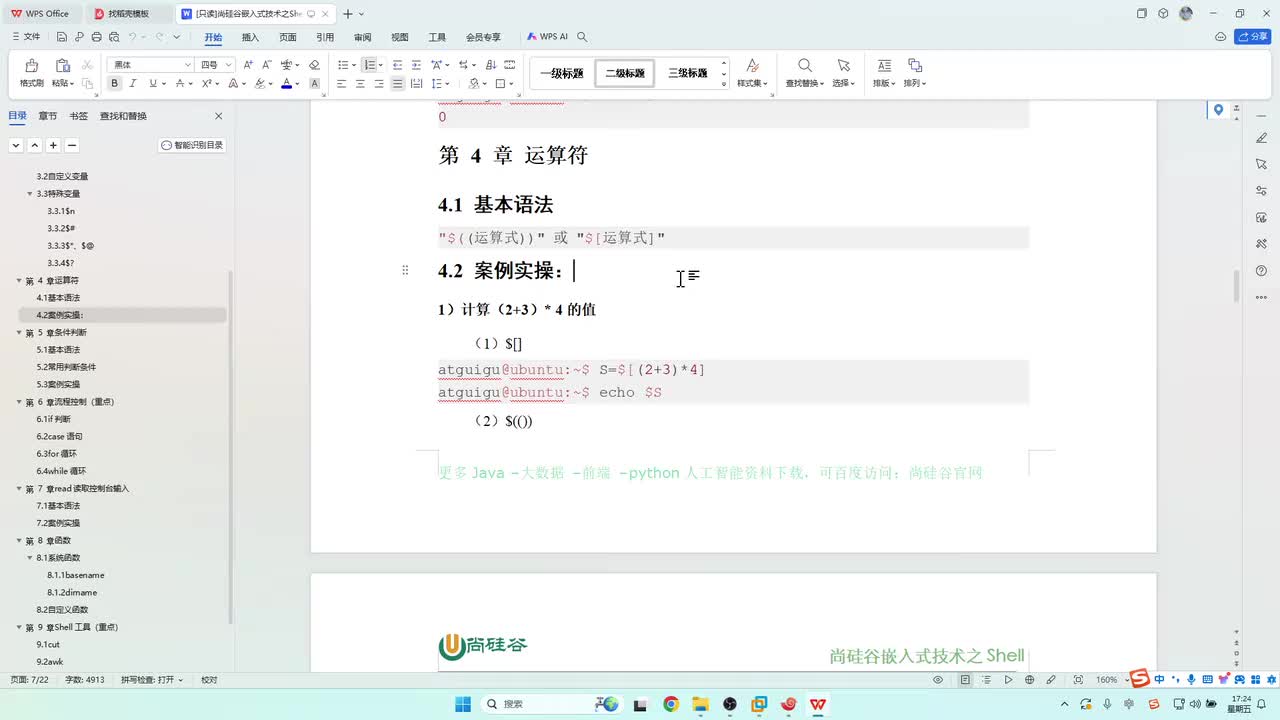Click the paragraph shading fill icon
Screen dimensions: 1280x720
coord(475,84)
